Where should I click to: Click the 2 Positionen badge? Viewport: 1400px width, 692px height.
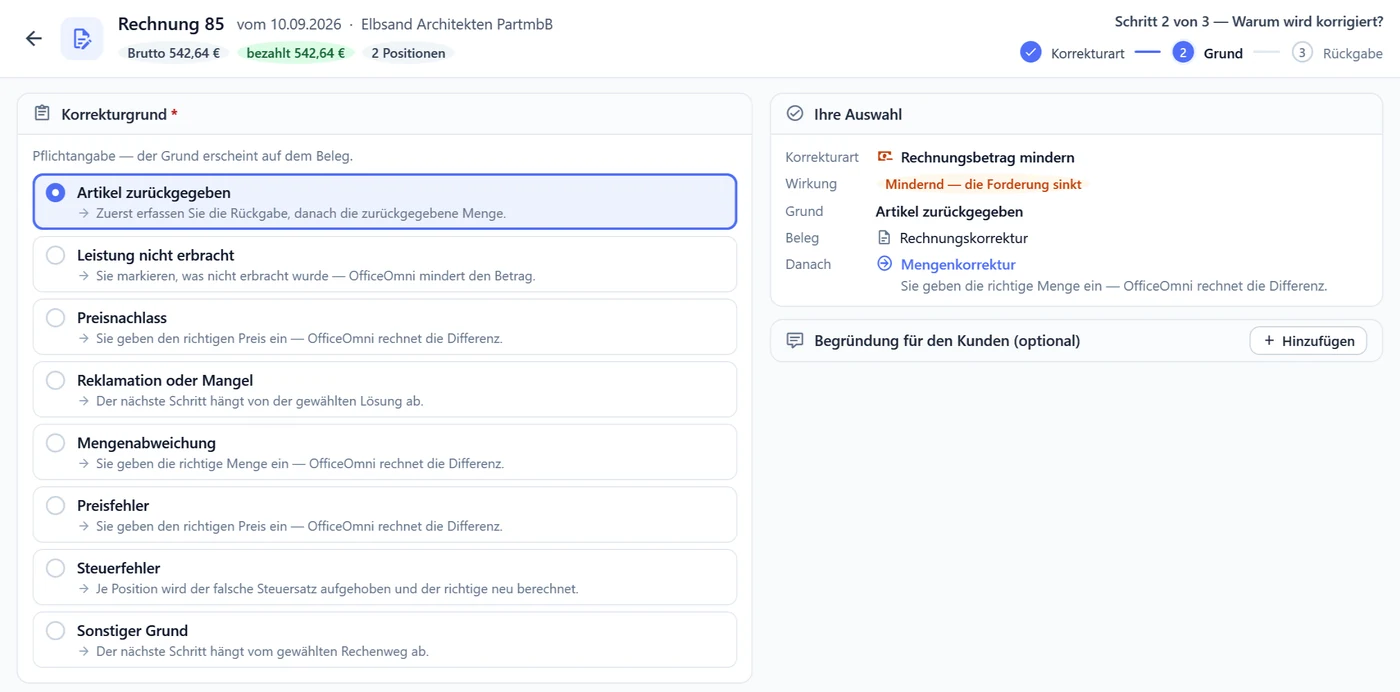pyautogui.click(x=408, y=53)
